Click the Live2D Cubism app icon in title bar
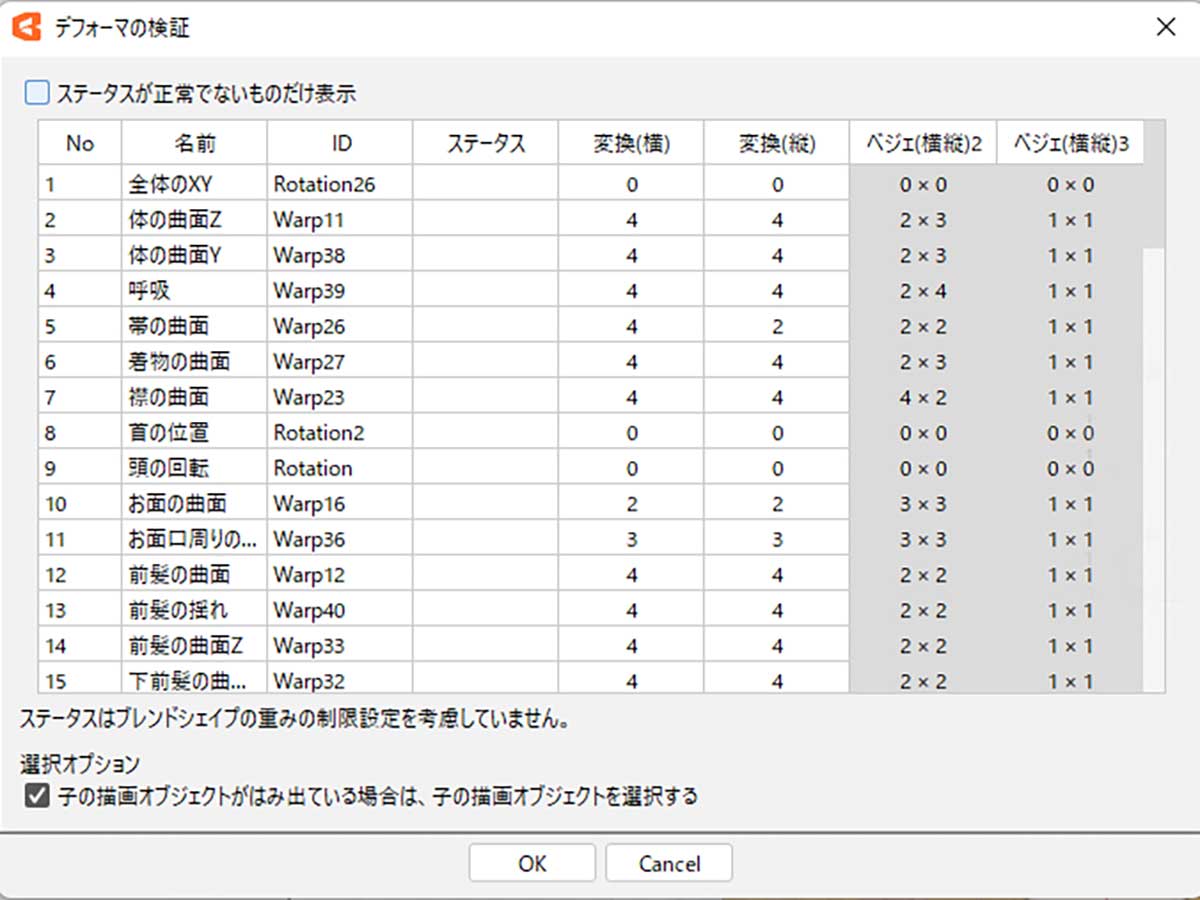The height and width of the screenshot is (900, 1200). coord(28,28)
